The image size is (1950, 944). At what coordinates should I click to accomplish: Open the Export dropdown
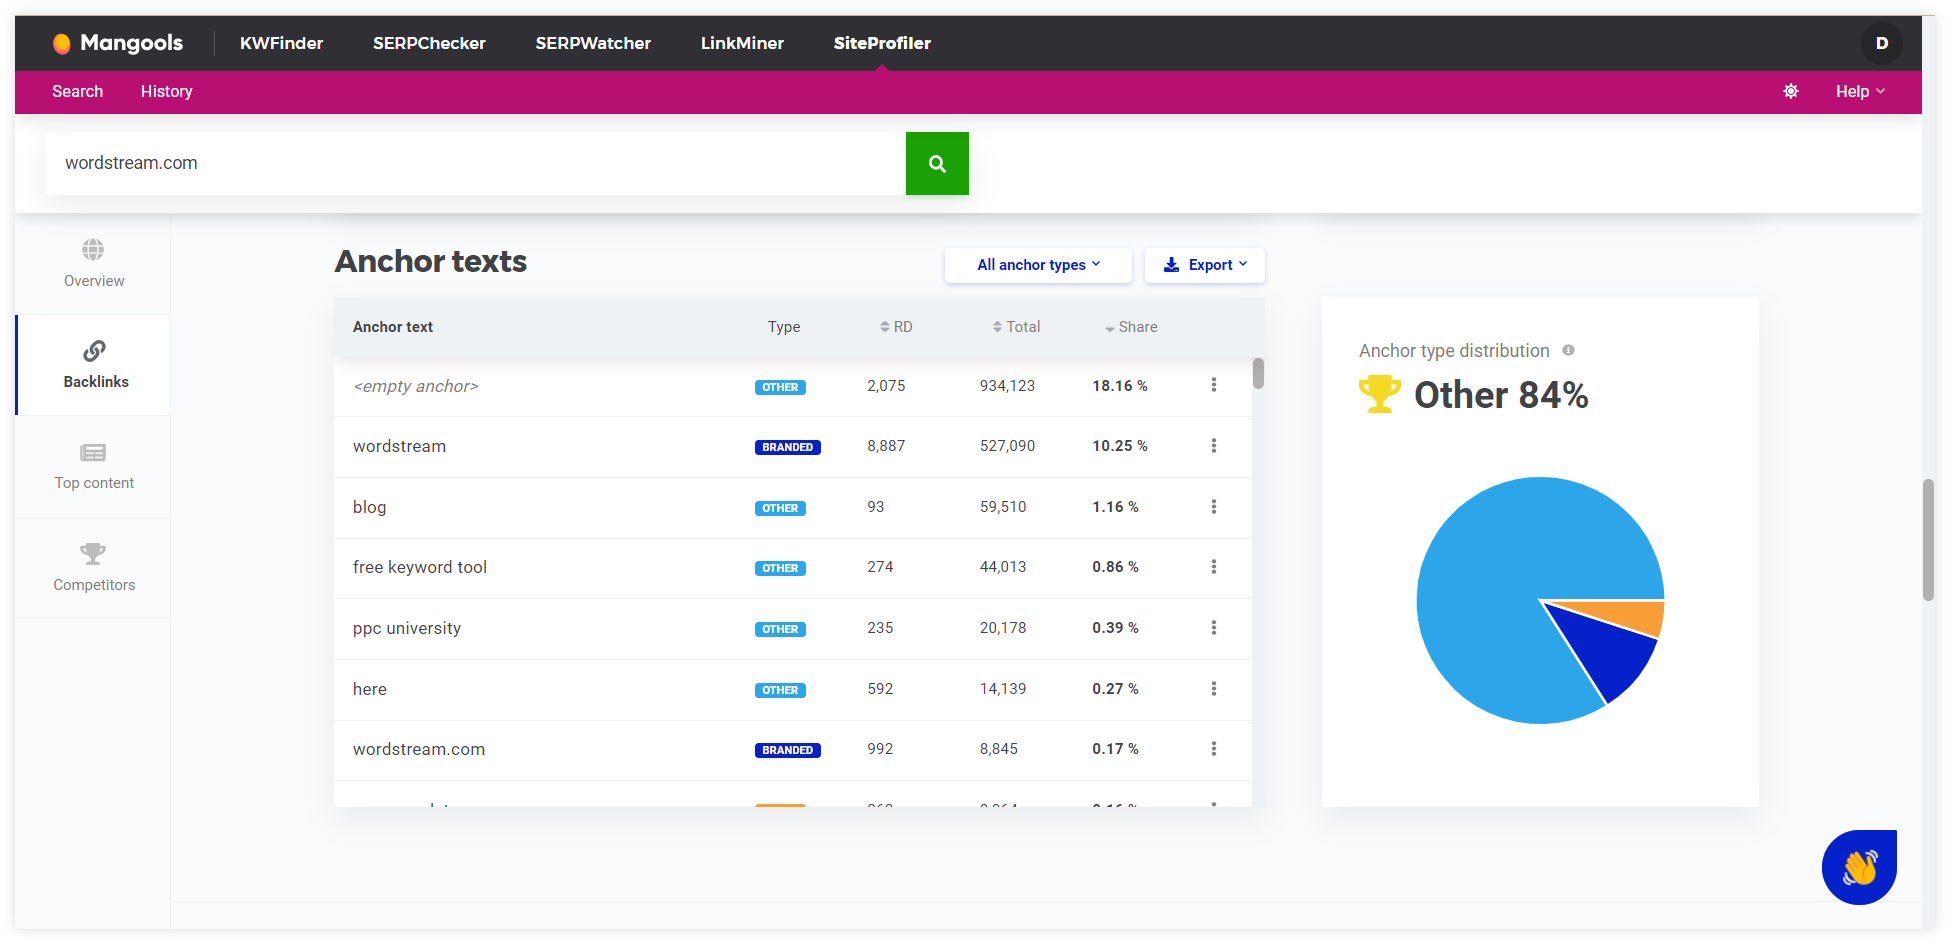pyautogui.click(x=1205, y=265)
